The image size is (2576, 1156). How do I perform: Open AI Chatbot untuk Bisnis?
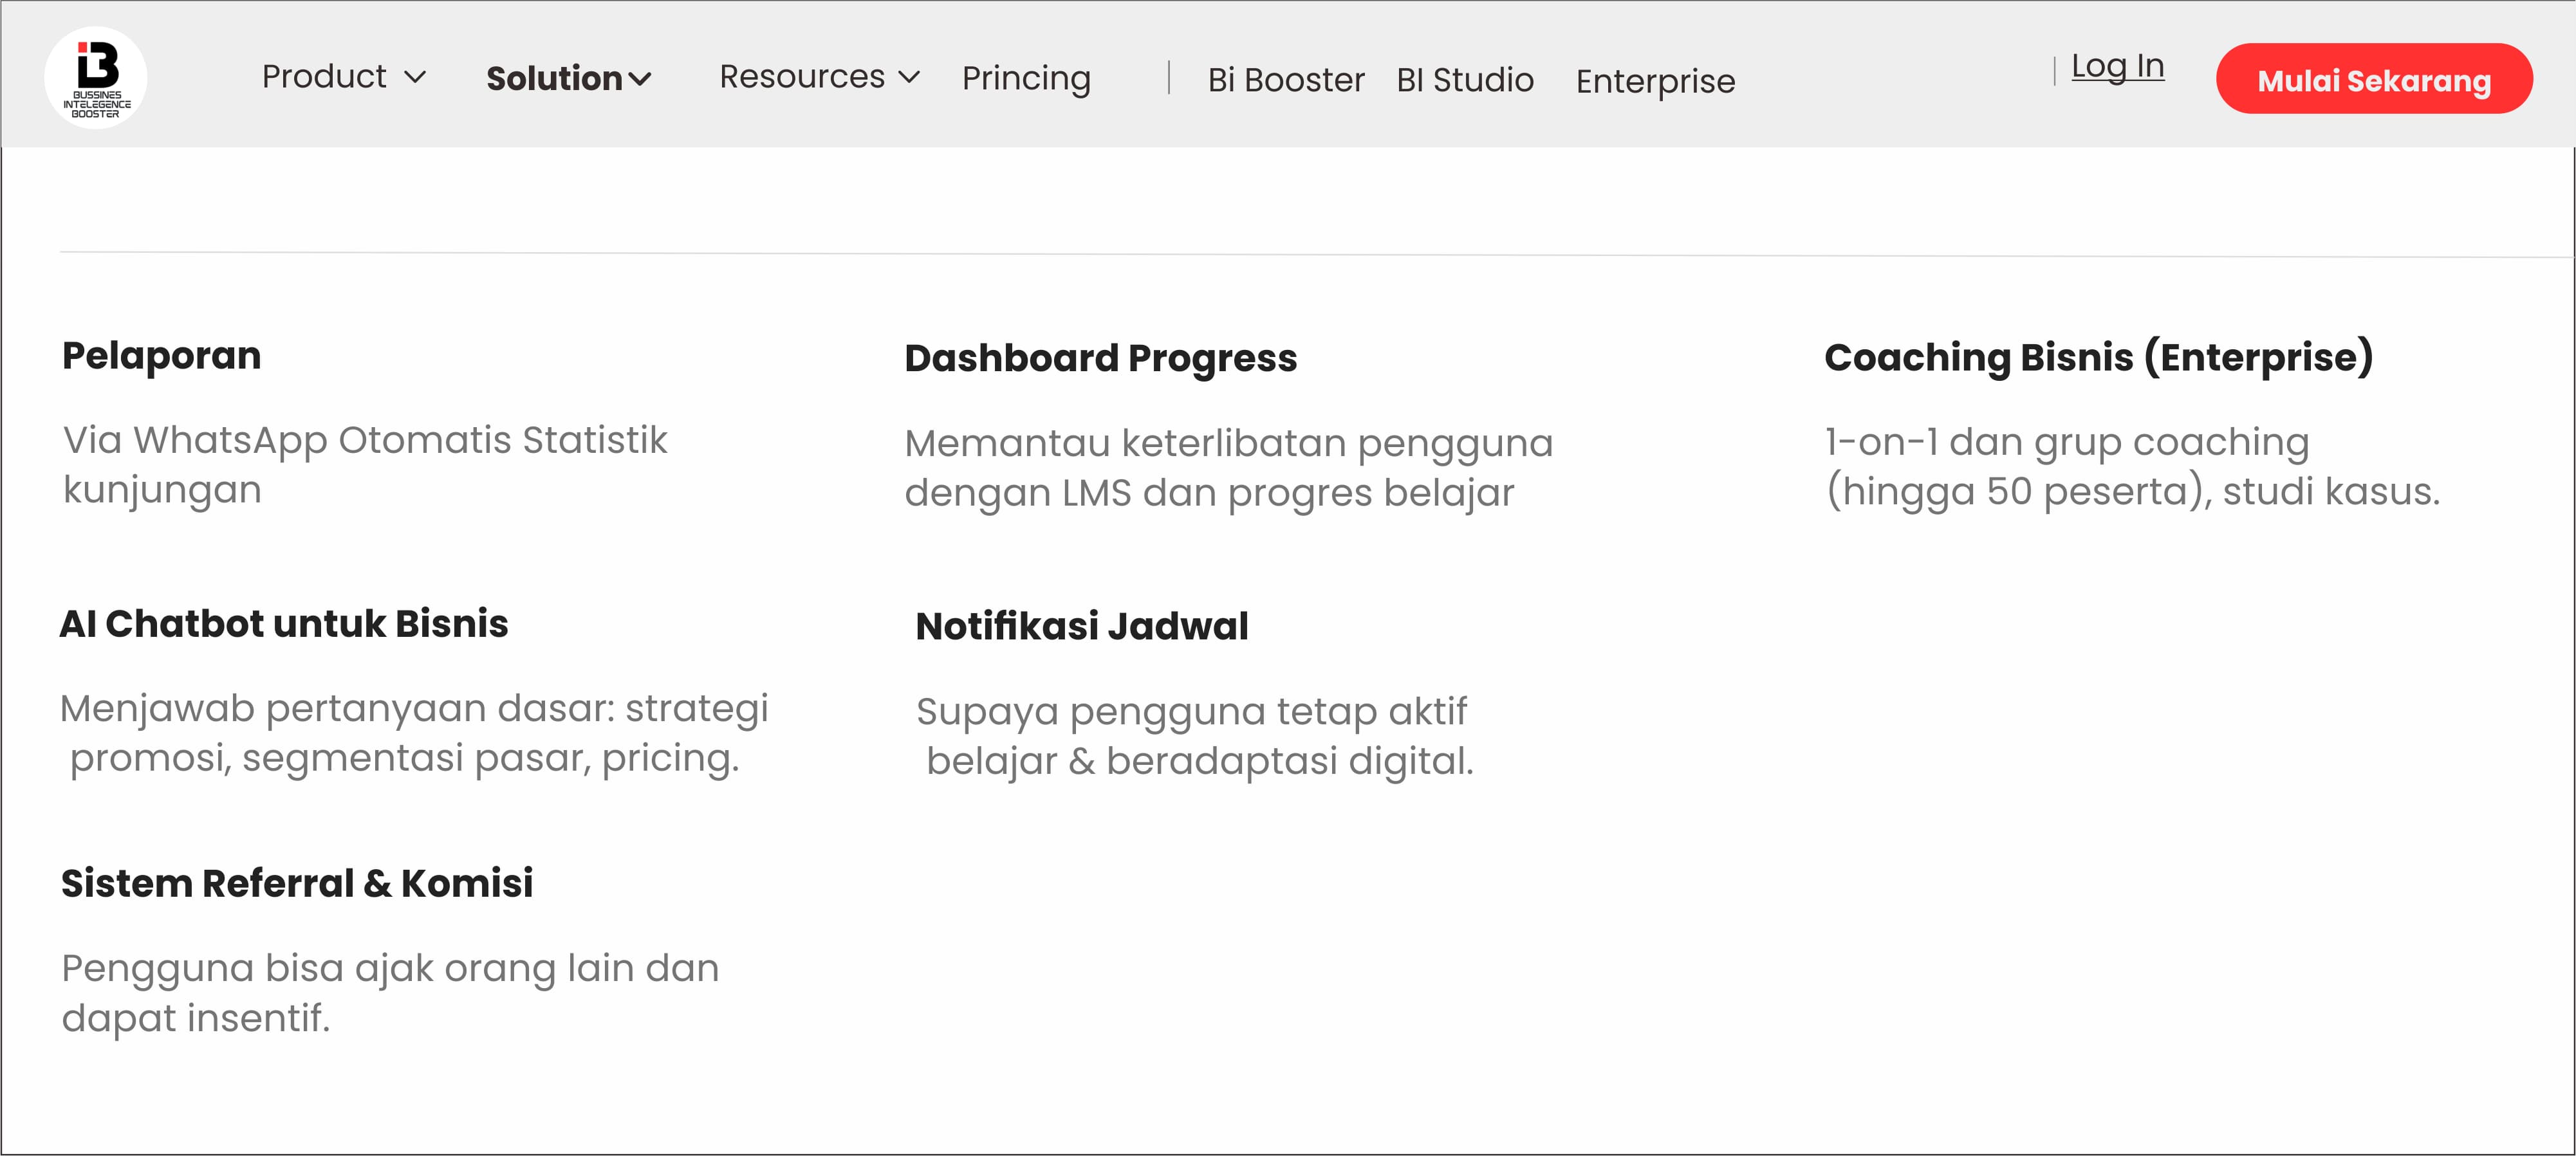click(x=284, y=624)
